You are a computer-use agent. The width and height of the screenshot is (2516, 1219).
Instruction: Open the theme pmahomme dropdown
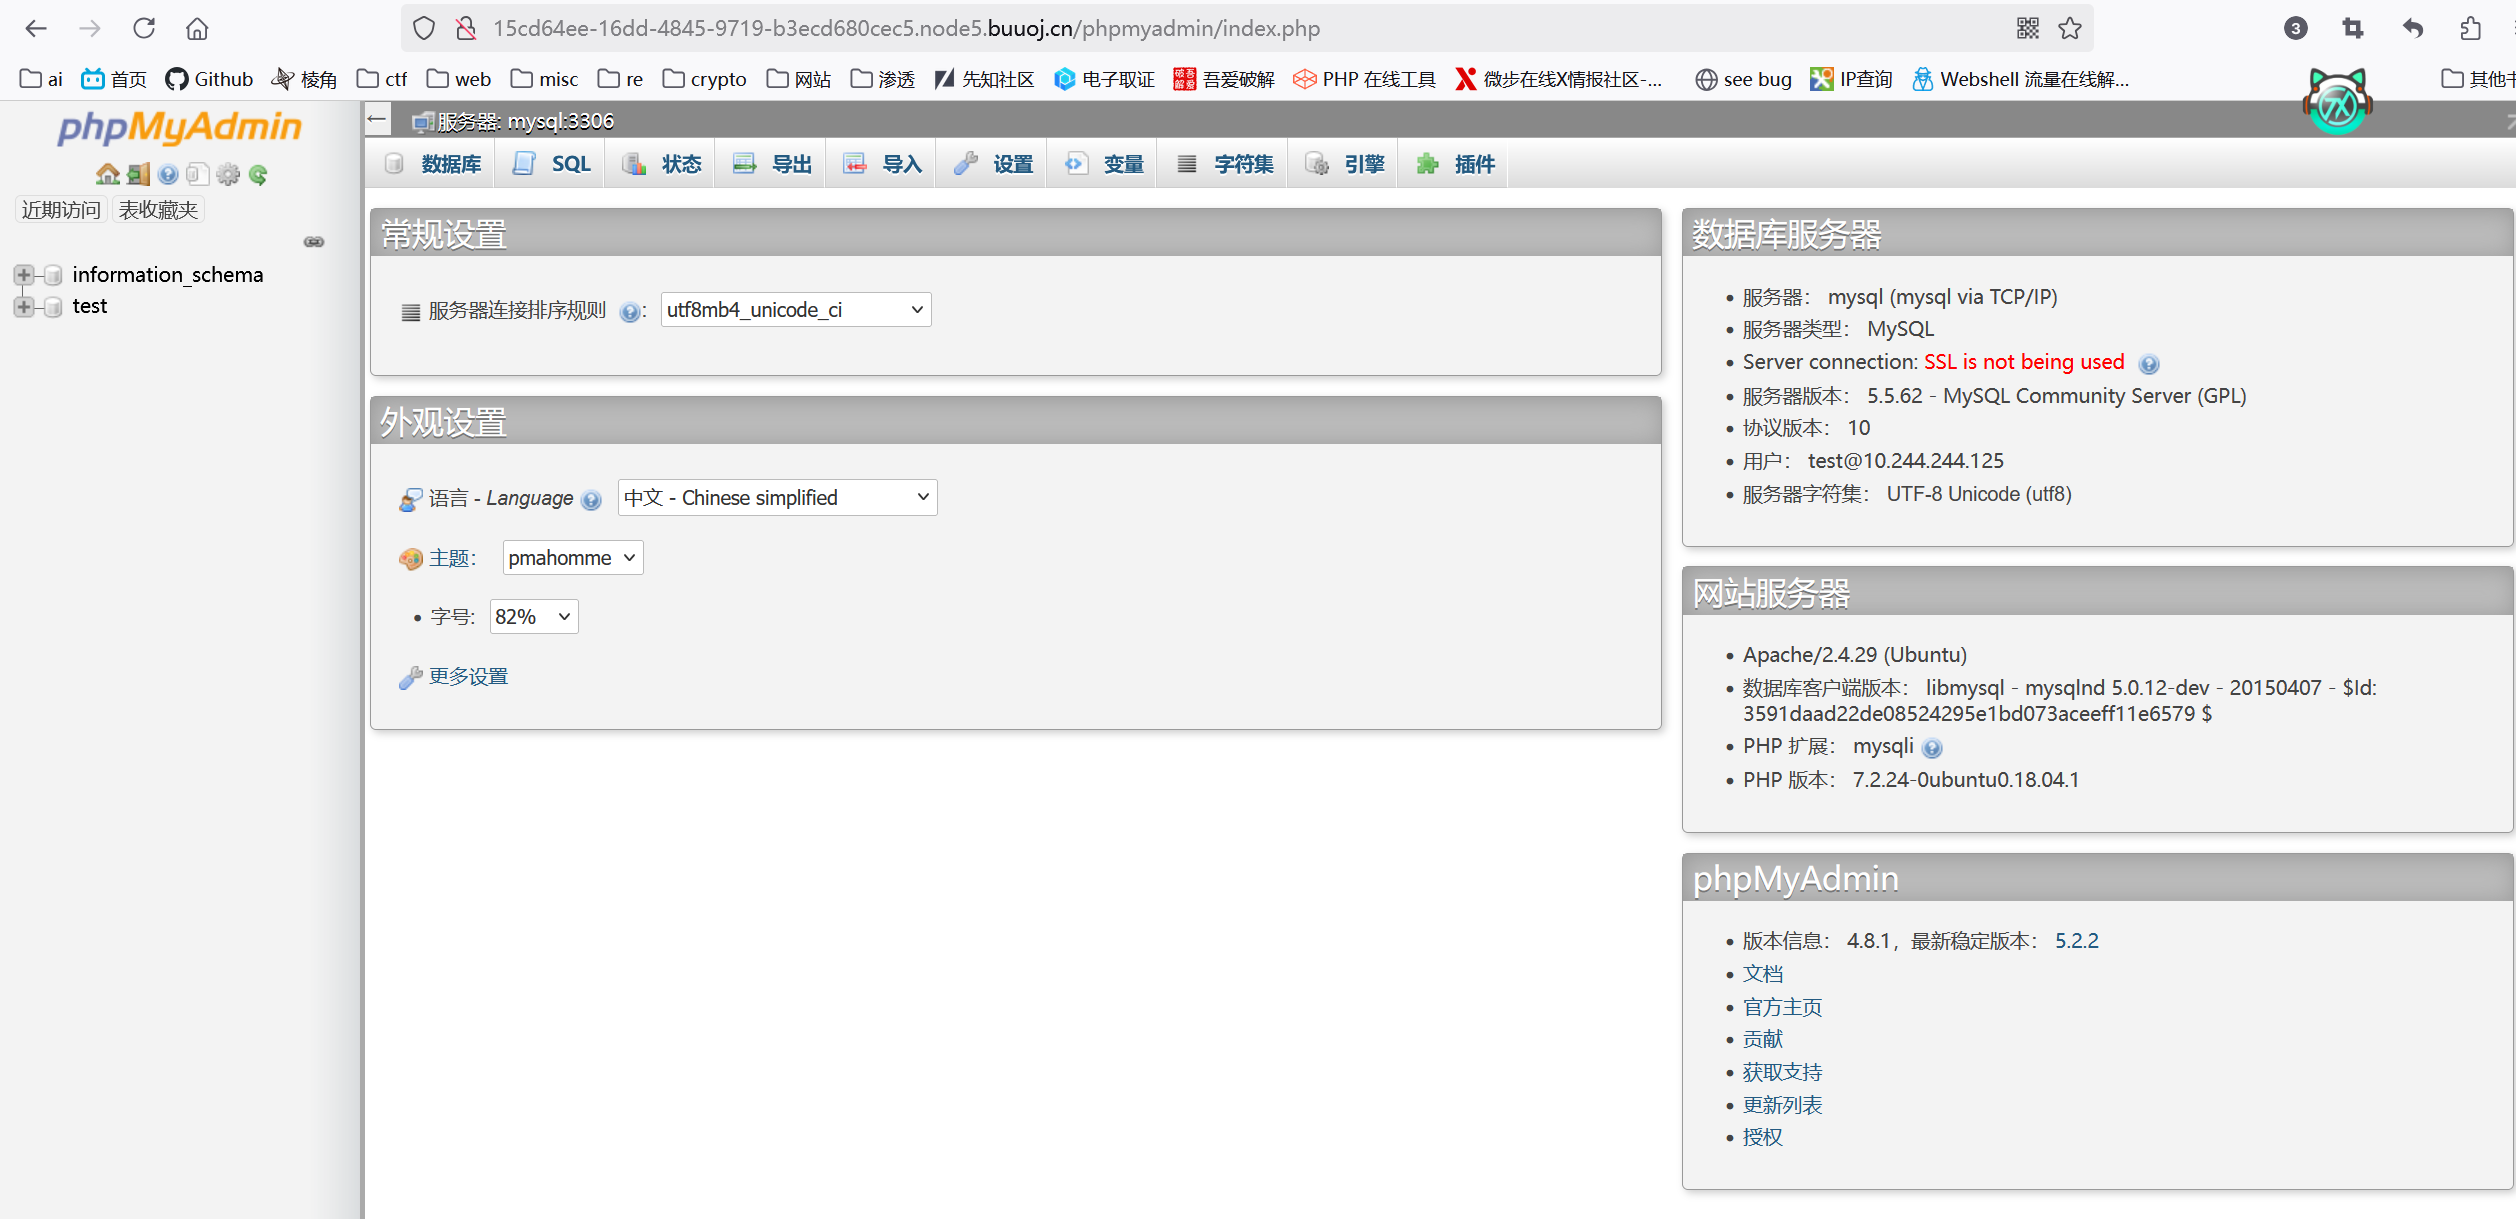tap(573, 558)
